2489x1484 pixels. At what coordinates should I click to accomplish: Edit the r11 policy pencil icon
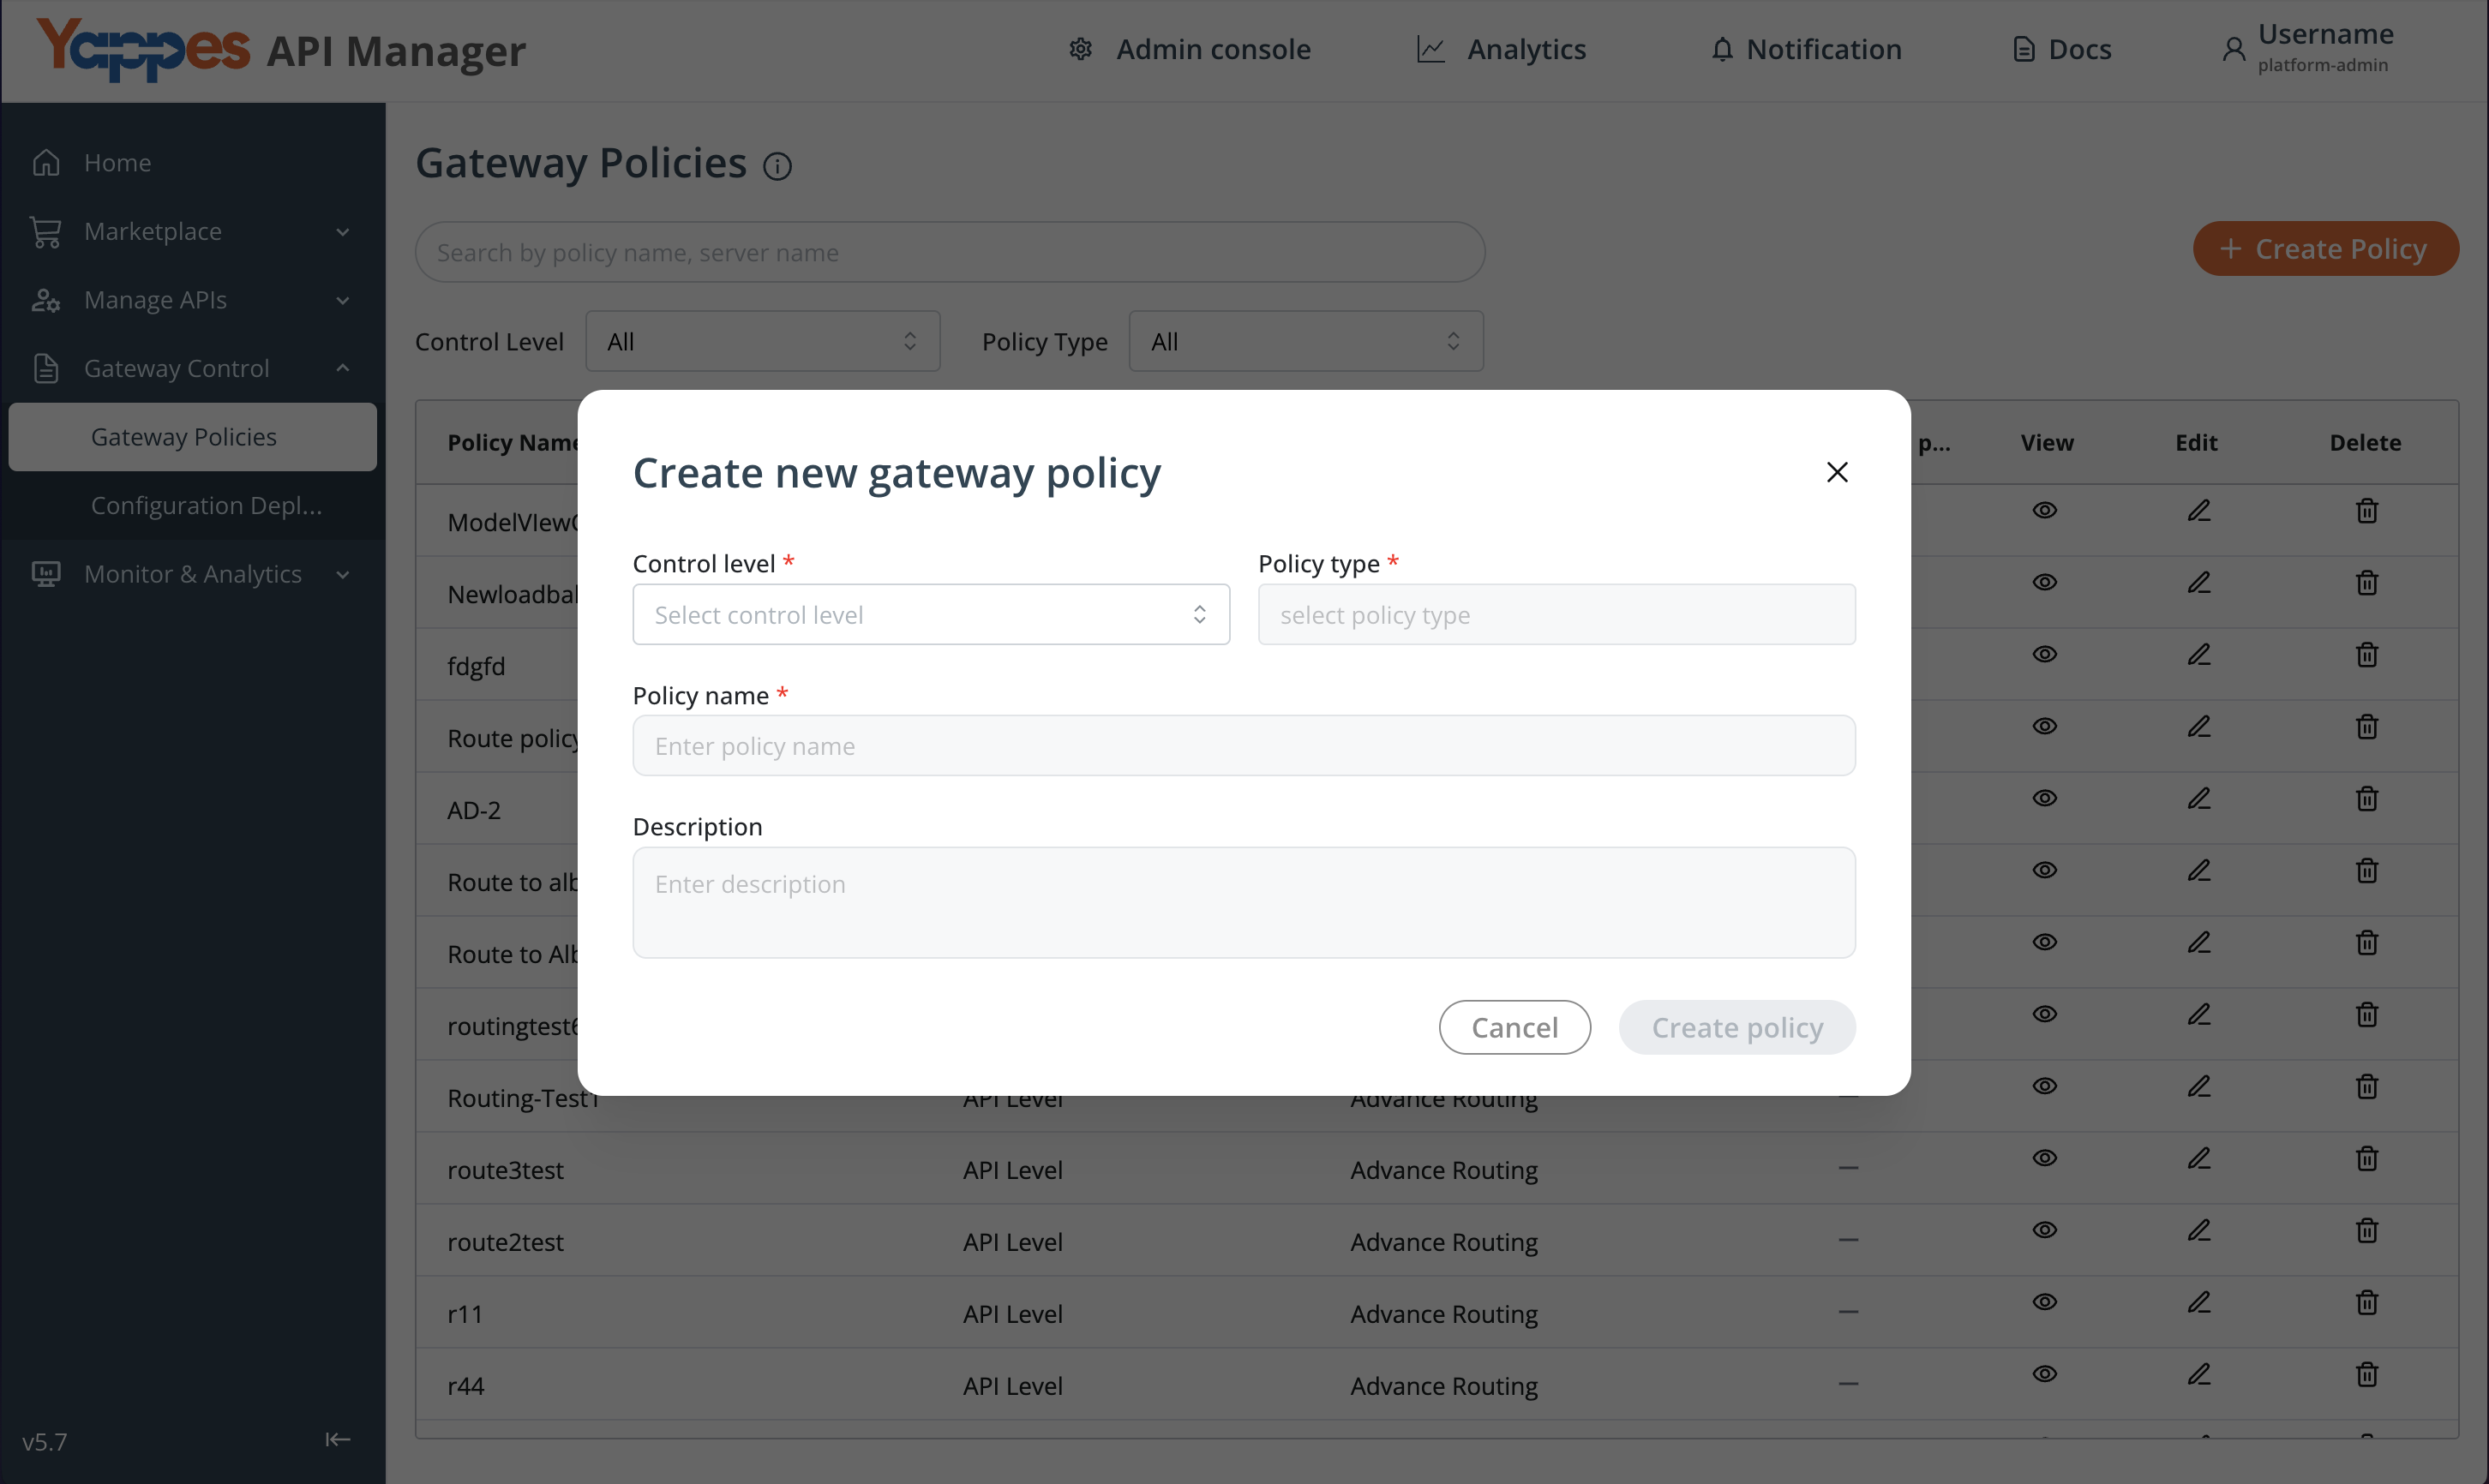[2198, 1302]
